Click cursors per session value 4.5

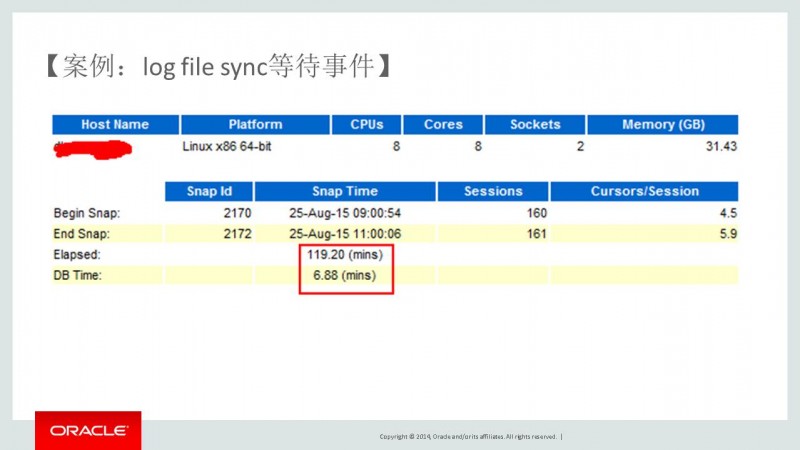(728, 213)
